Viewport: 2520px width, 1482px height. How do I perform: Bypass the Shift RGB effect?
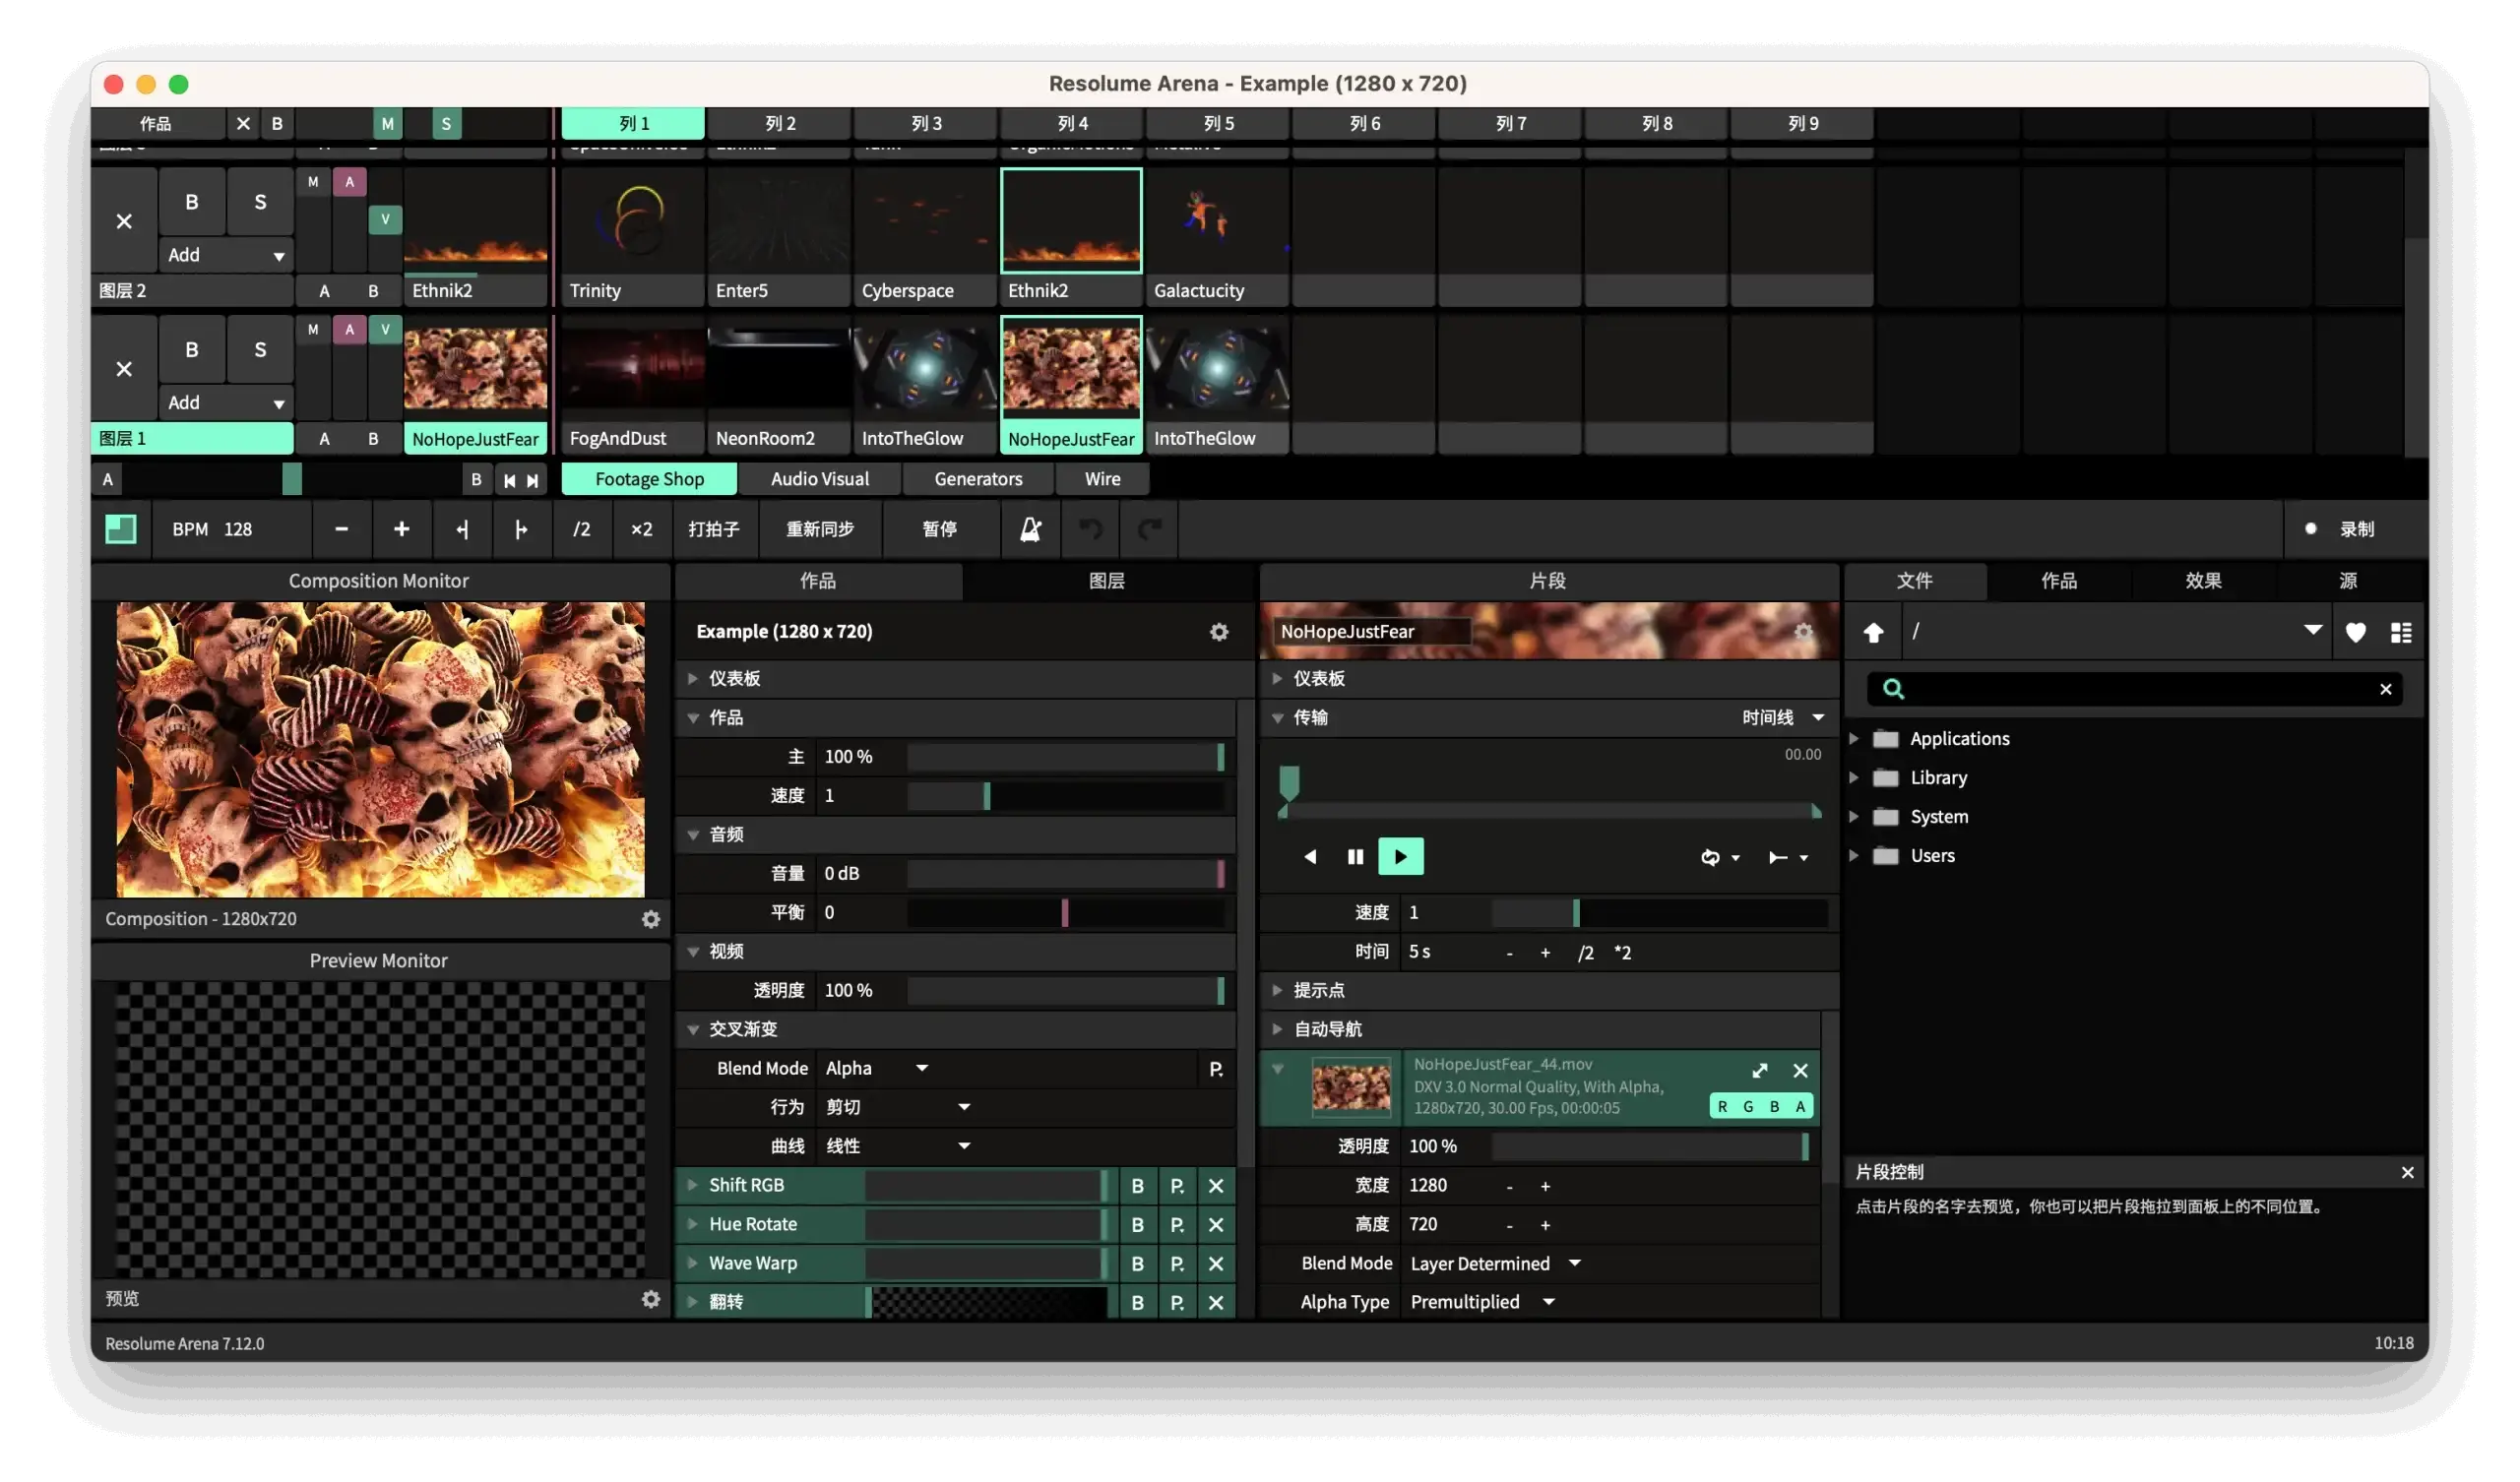tap(1137, 1186)
